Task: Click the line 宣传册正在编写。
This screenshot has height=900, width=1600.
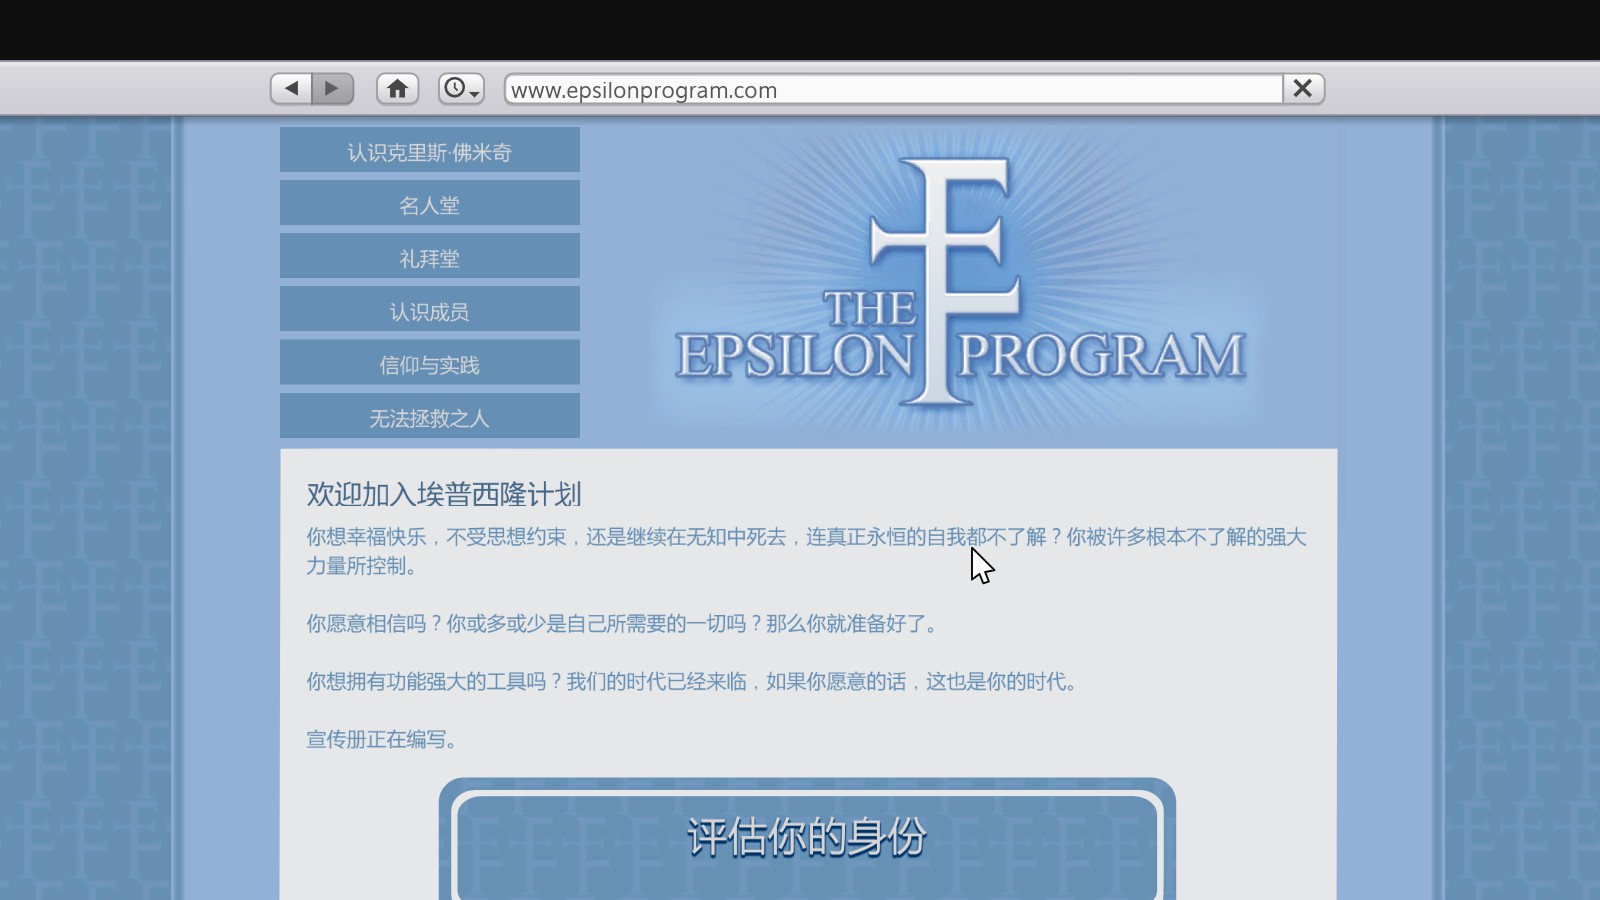Action: point(382,739)
